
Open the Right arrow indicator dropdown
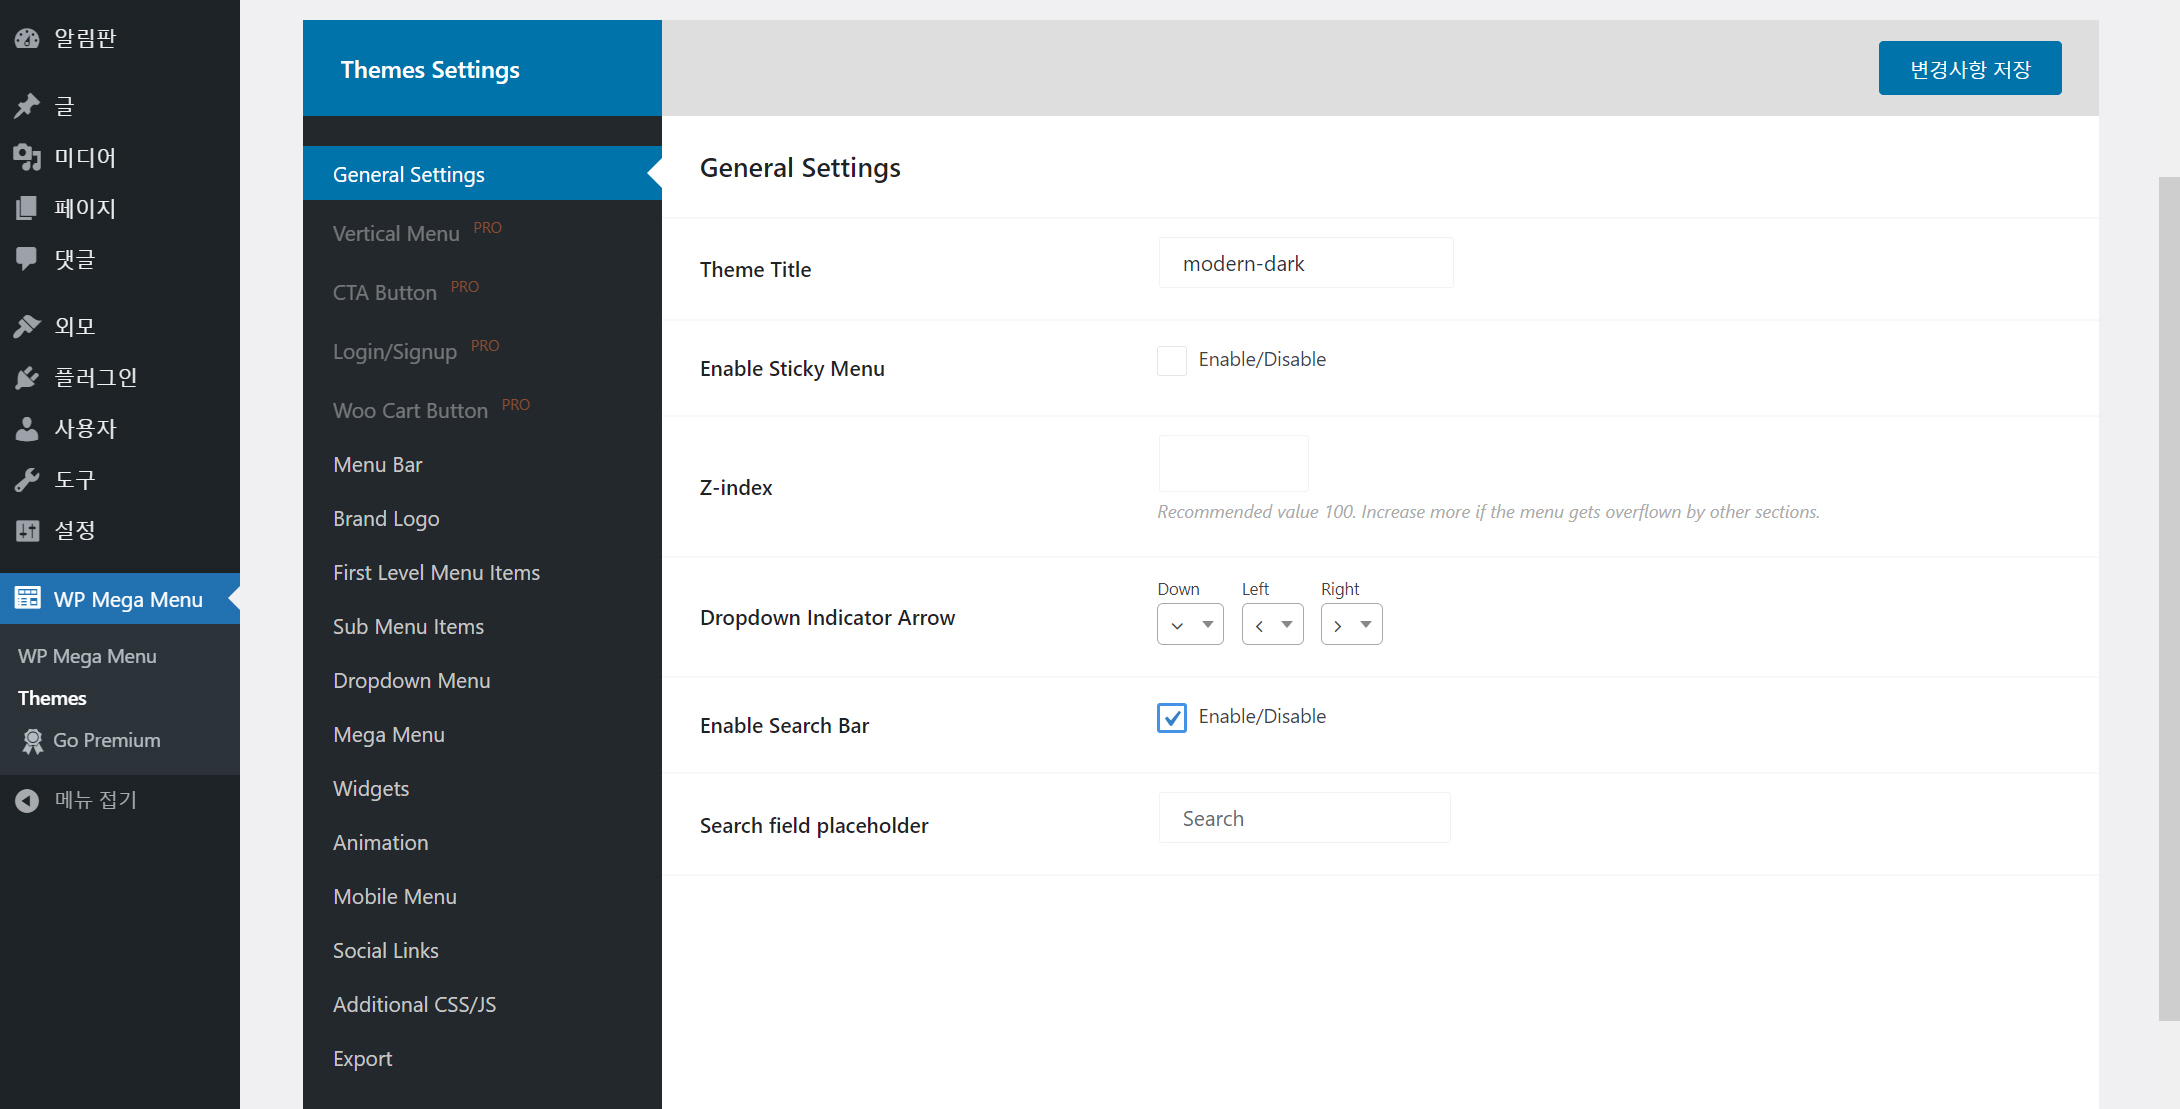[1351, 625]
